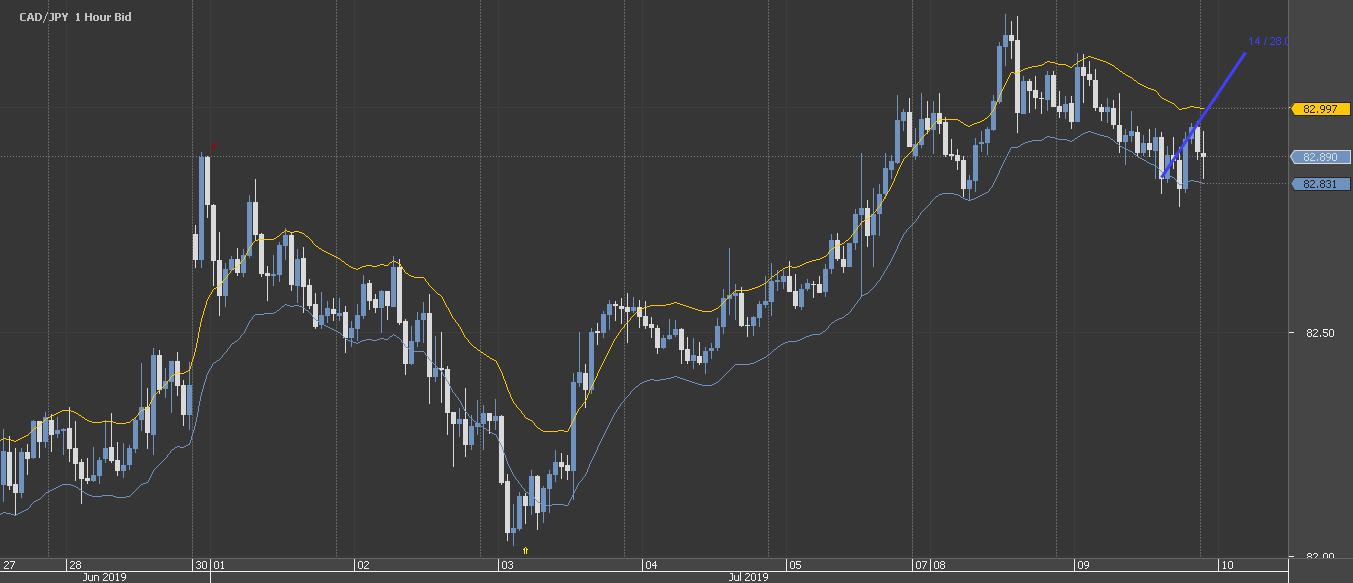Click the CAD/JPY 1 Hour Bid title
1353x583 pixels.
coord(75,17)
